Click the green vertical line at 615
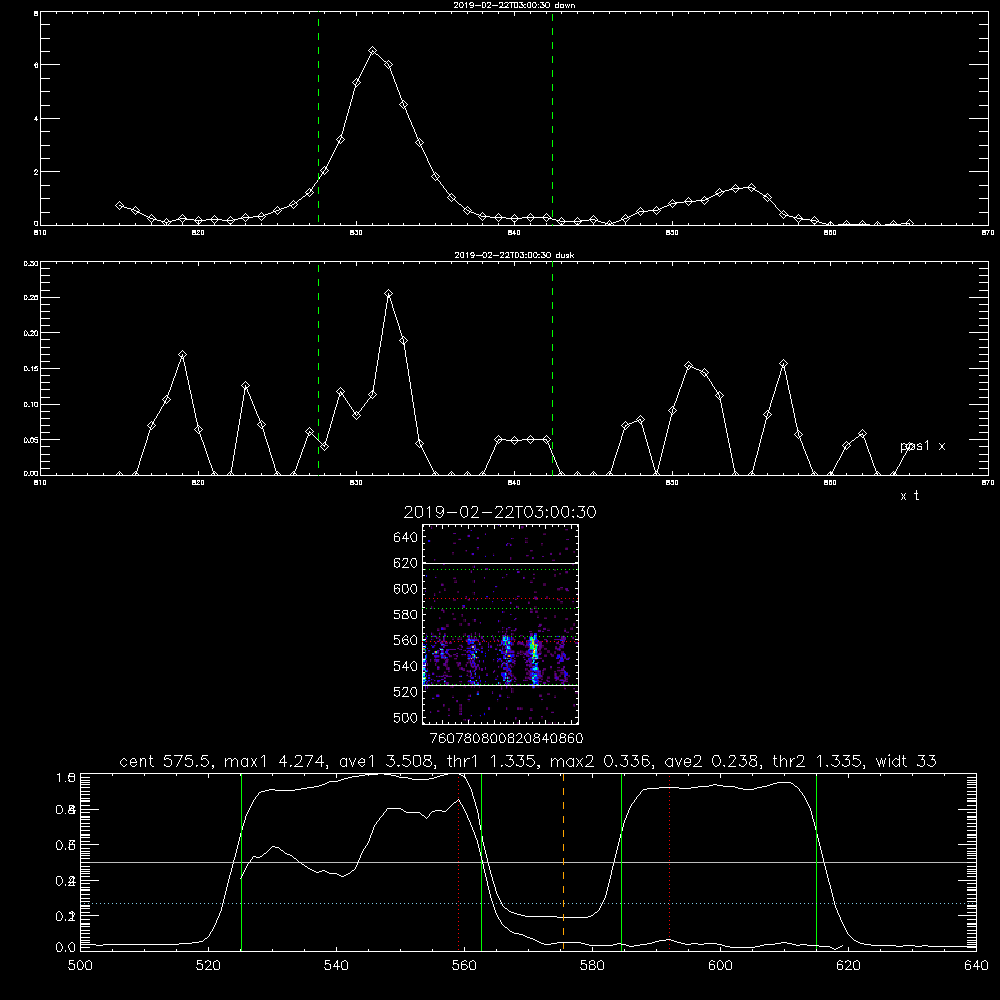The height and width of the screenshot is (1000, 1000). (x=816, y=861)
